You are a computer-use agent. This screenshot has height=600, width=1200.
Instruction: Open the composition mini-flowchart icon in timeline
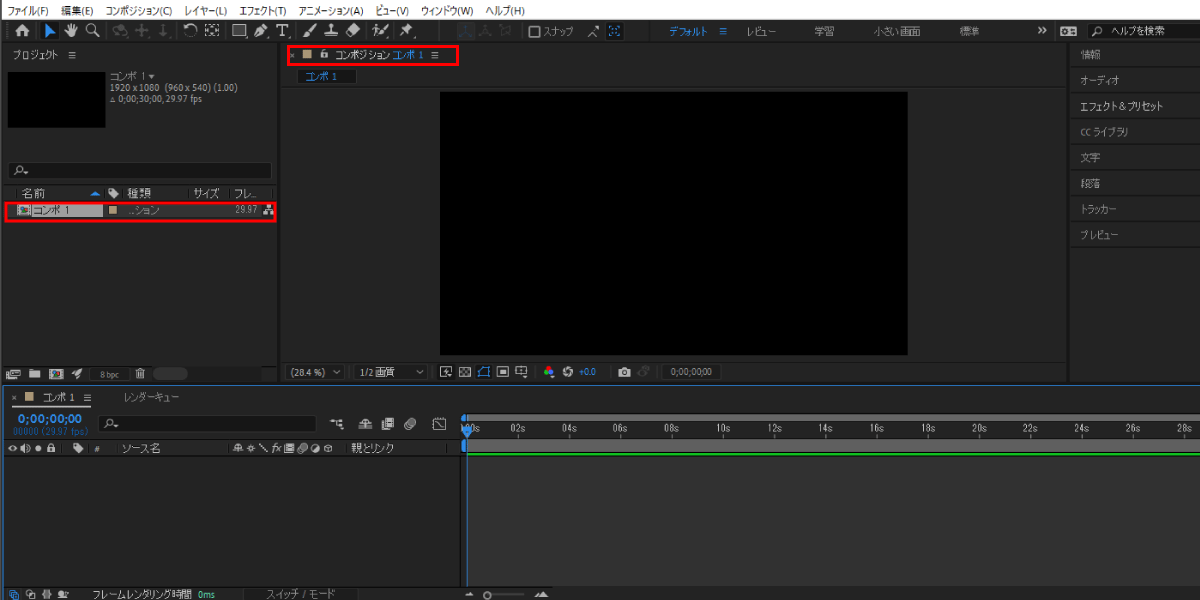coord(336,424)
